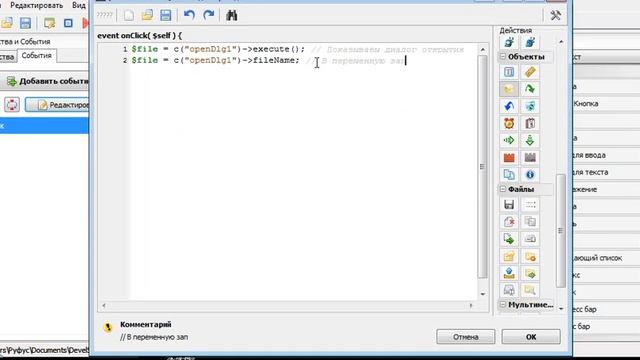Switch to the События tab

(37, 56)
